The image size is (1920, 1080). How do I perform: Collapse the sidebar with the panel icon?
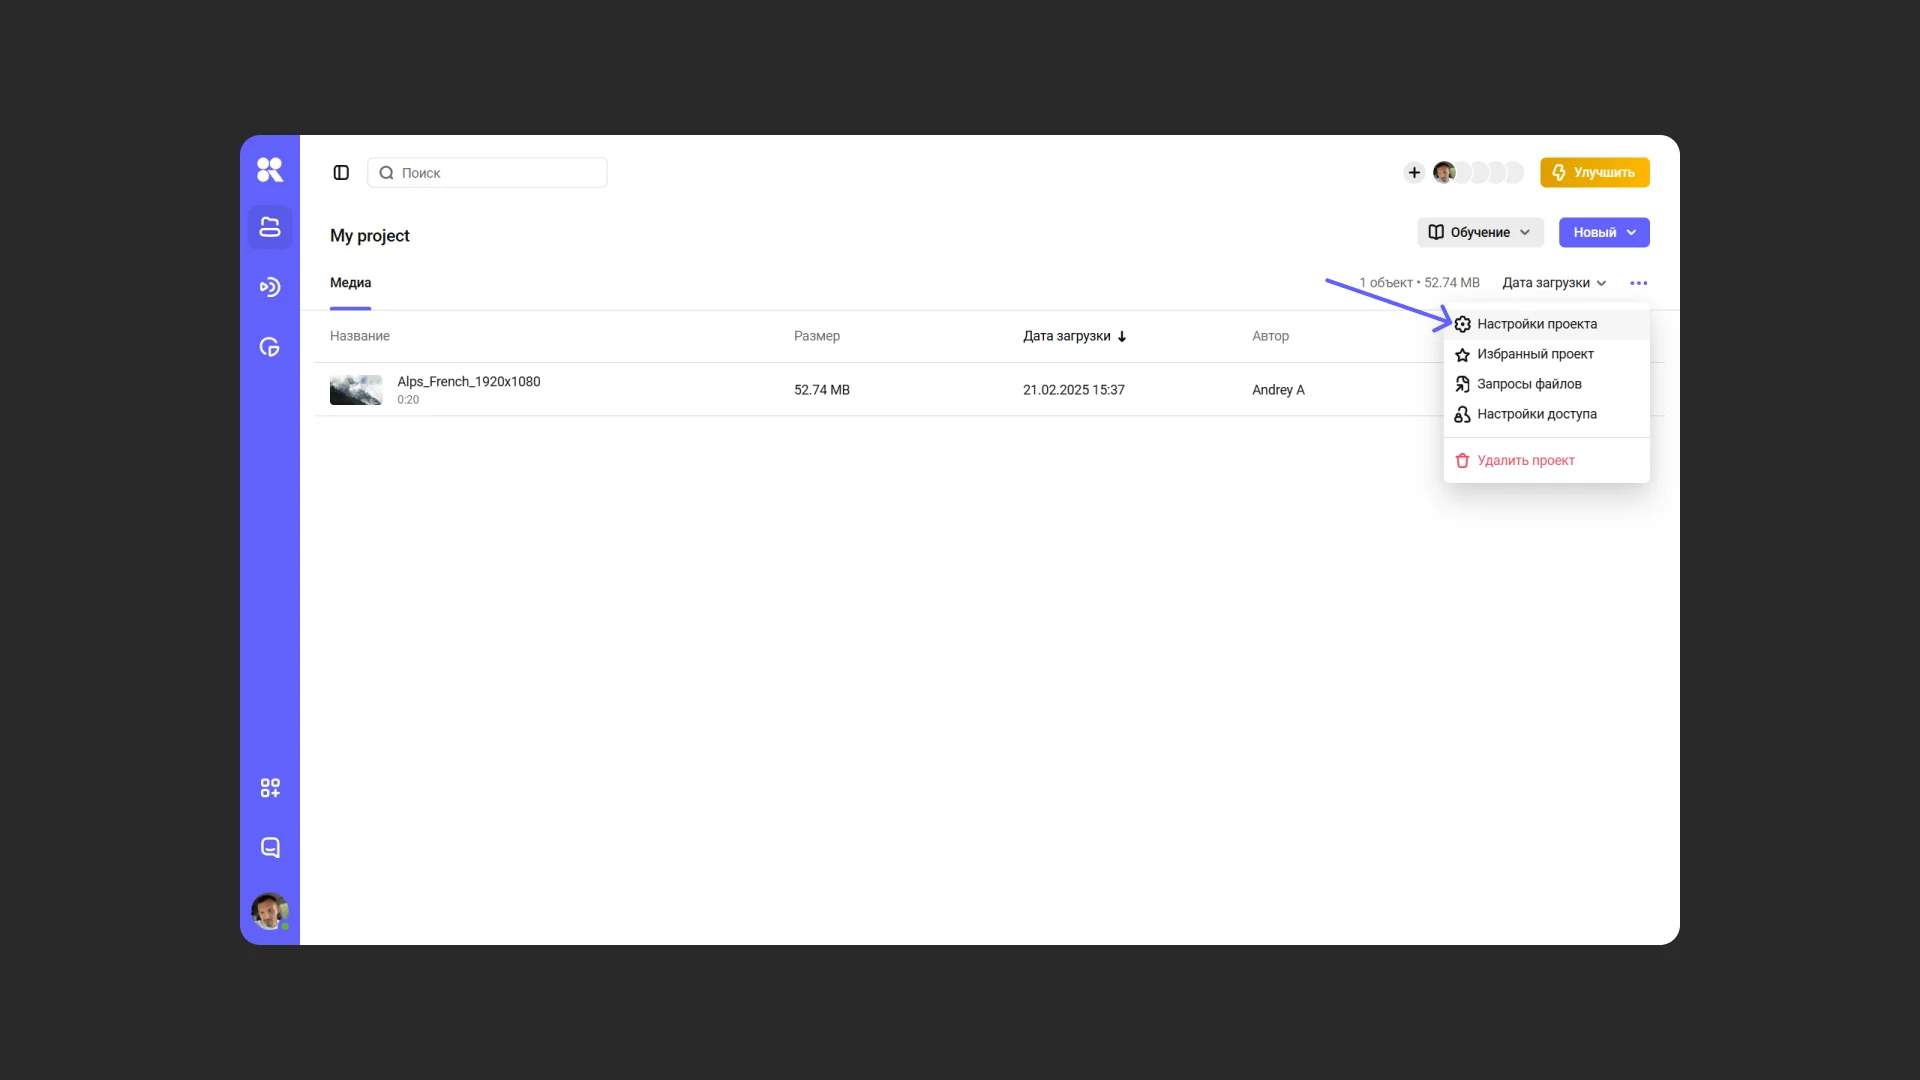pyautogui.click(x=341, y=172)
